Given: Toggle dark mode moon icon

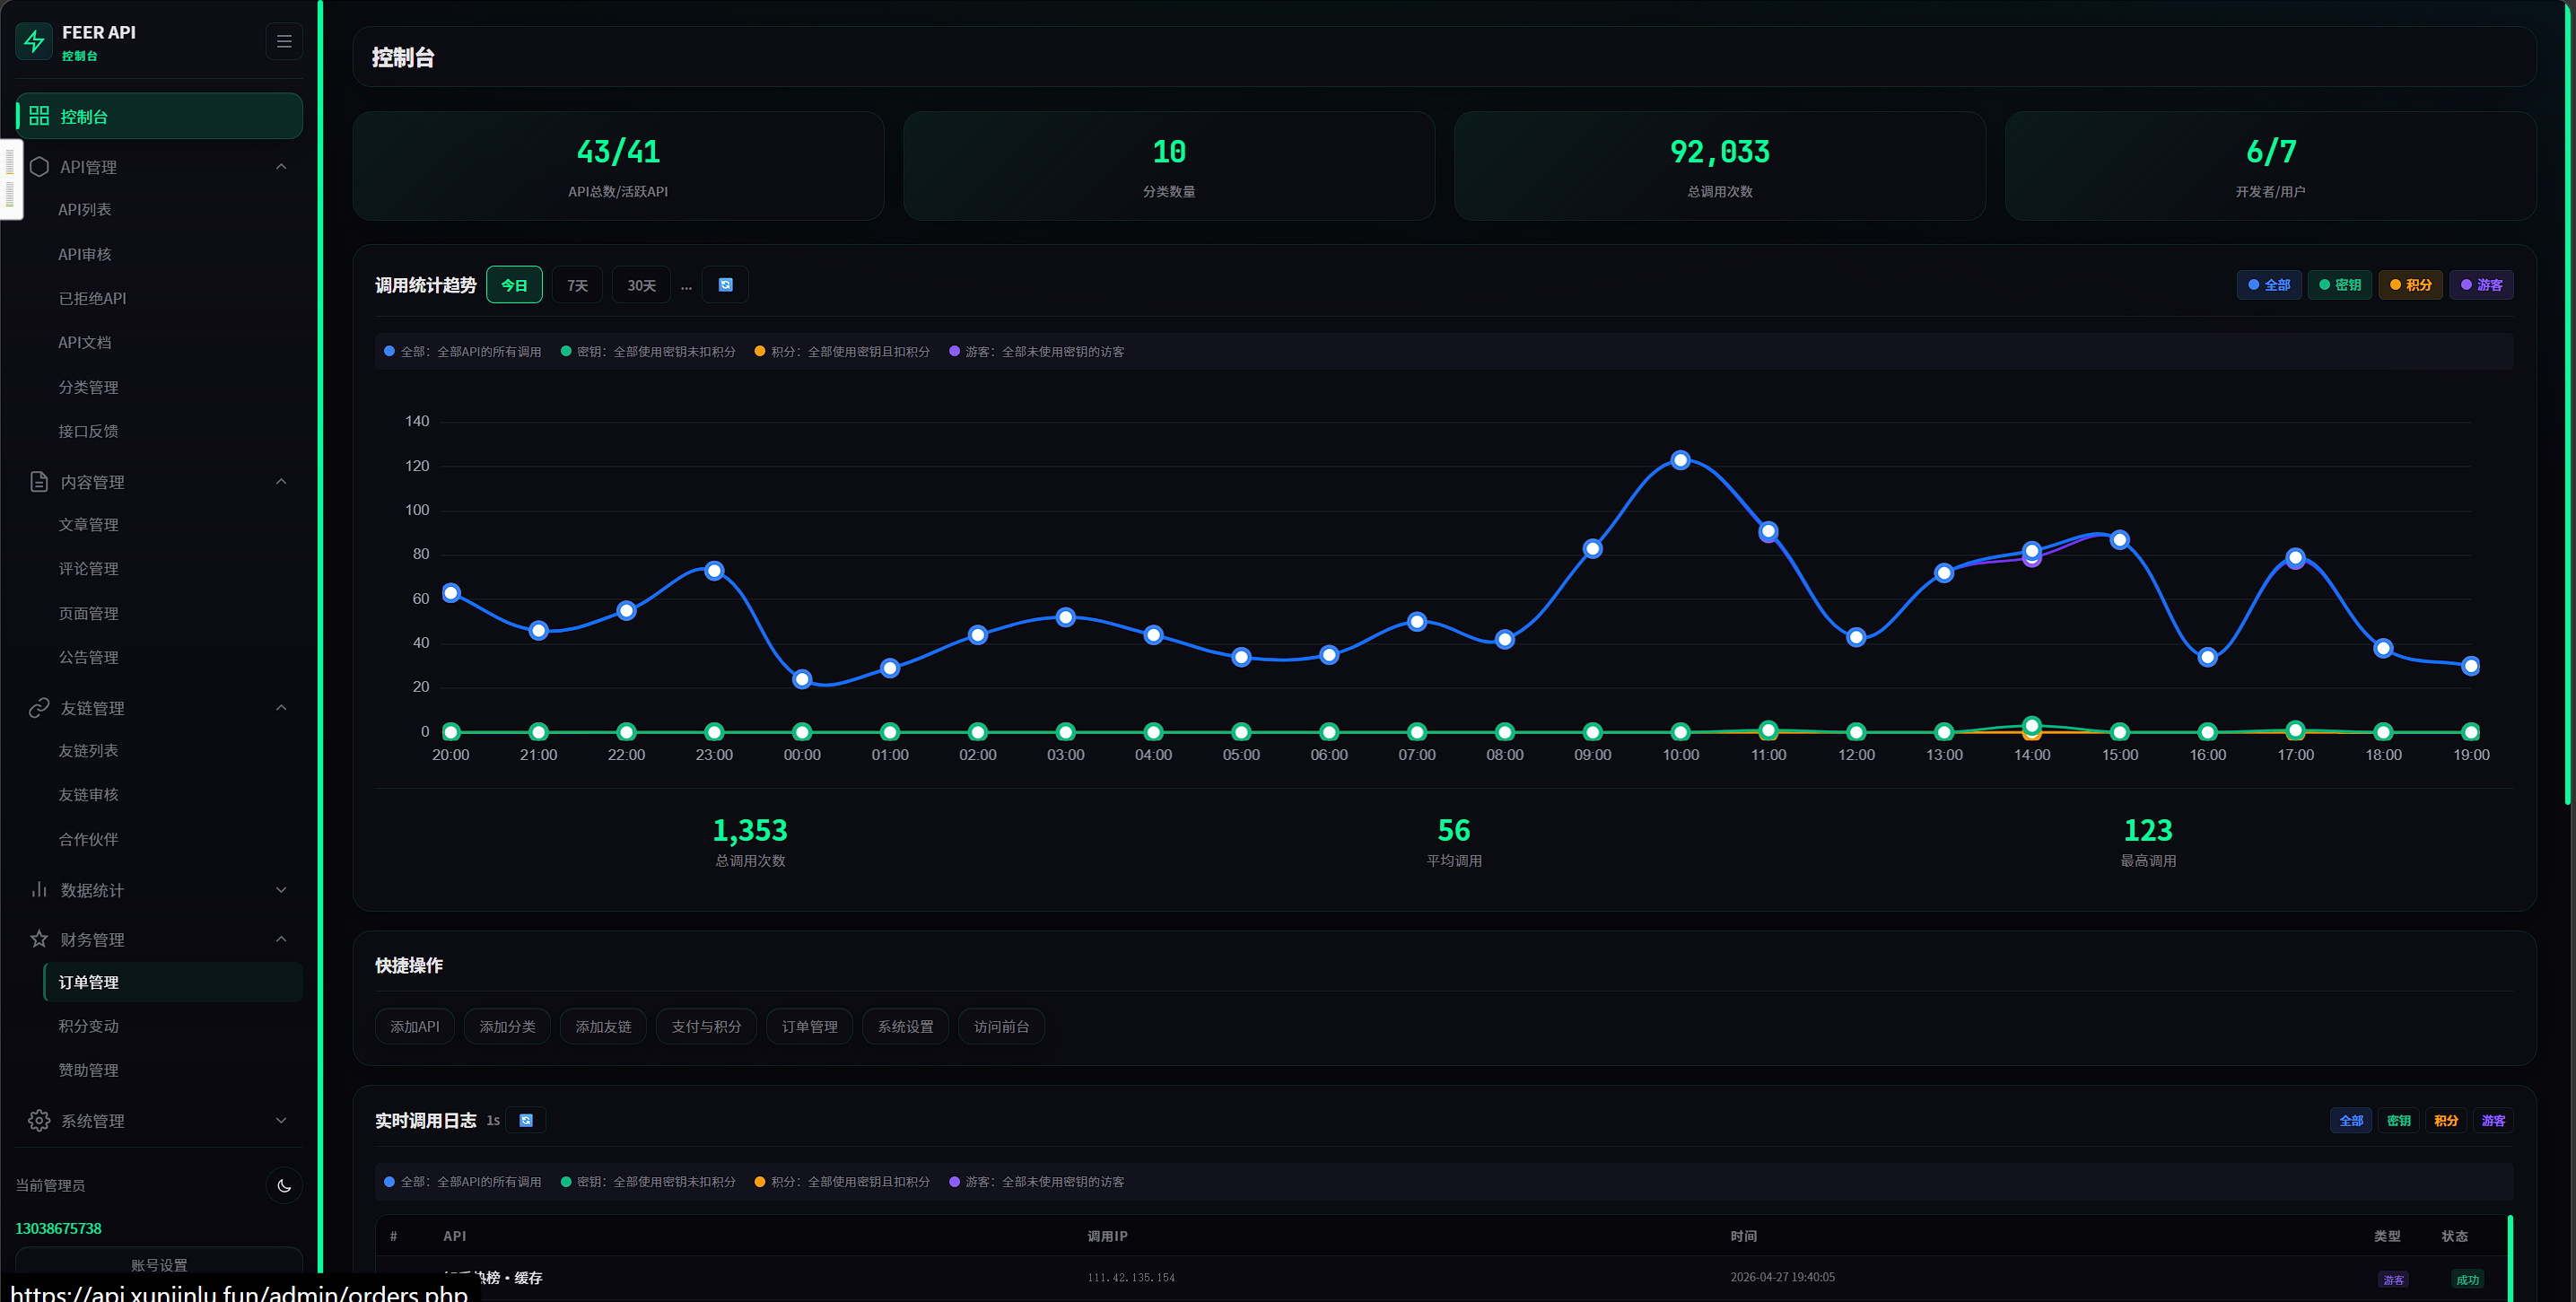Looking at the screenshot, I should click(284, 1185).
